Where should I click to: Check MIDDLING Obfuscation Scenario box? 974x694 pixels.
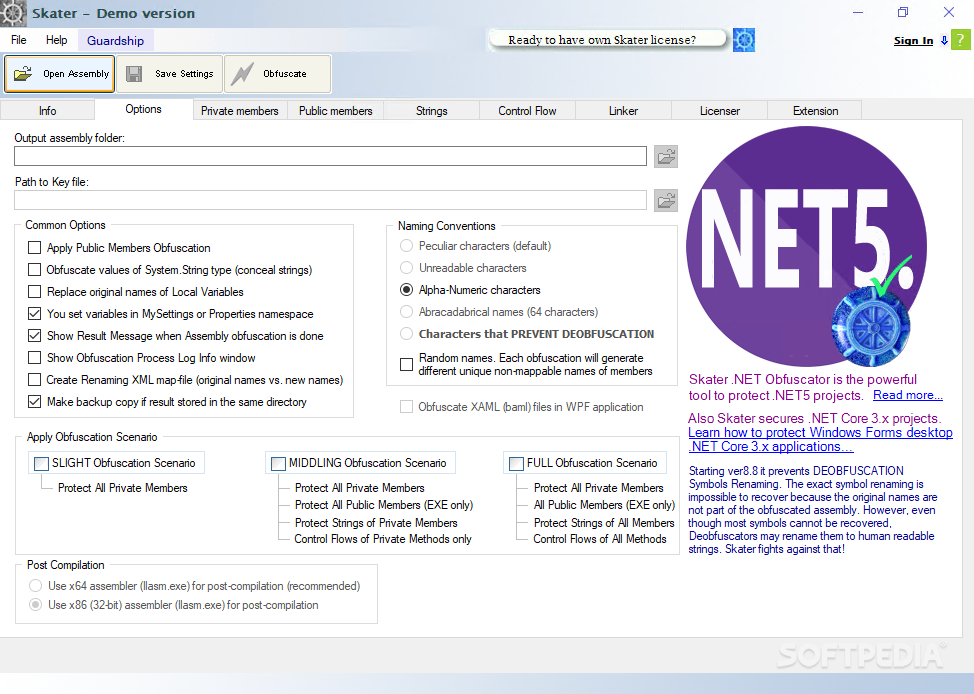[278, 463]
